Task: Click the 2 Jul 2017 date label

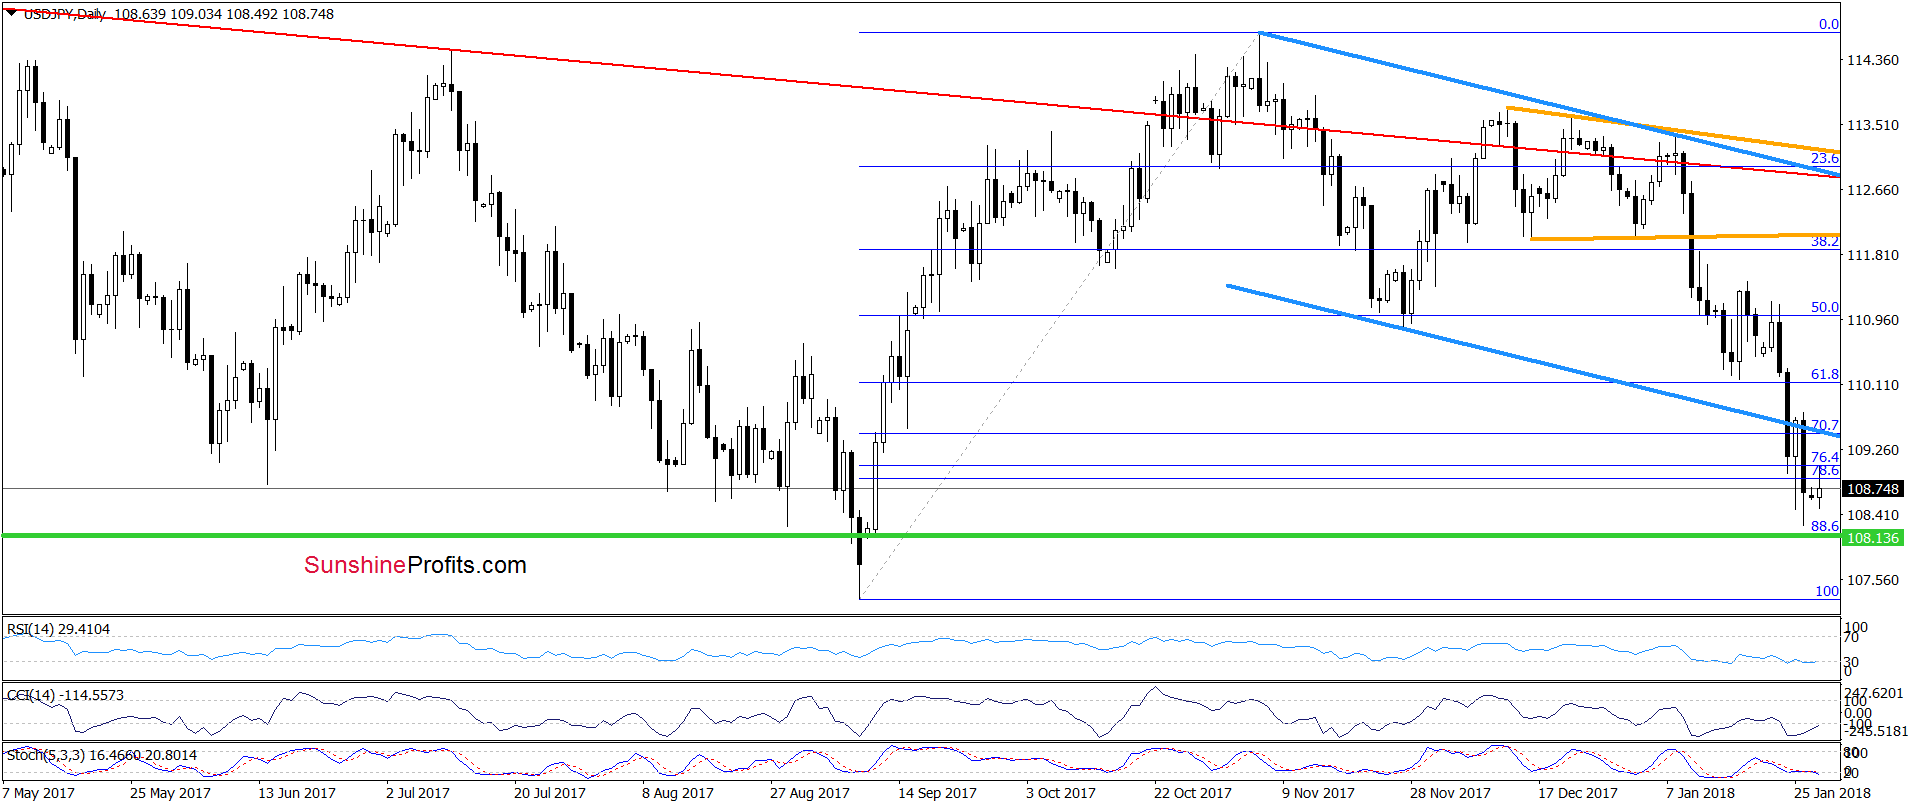Action: (418, 793)
